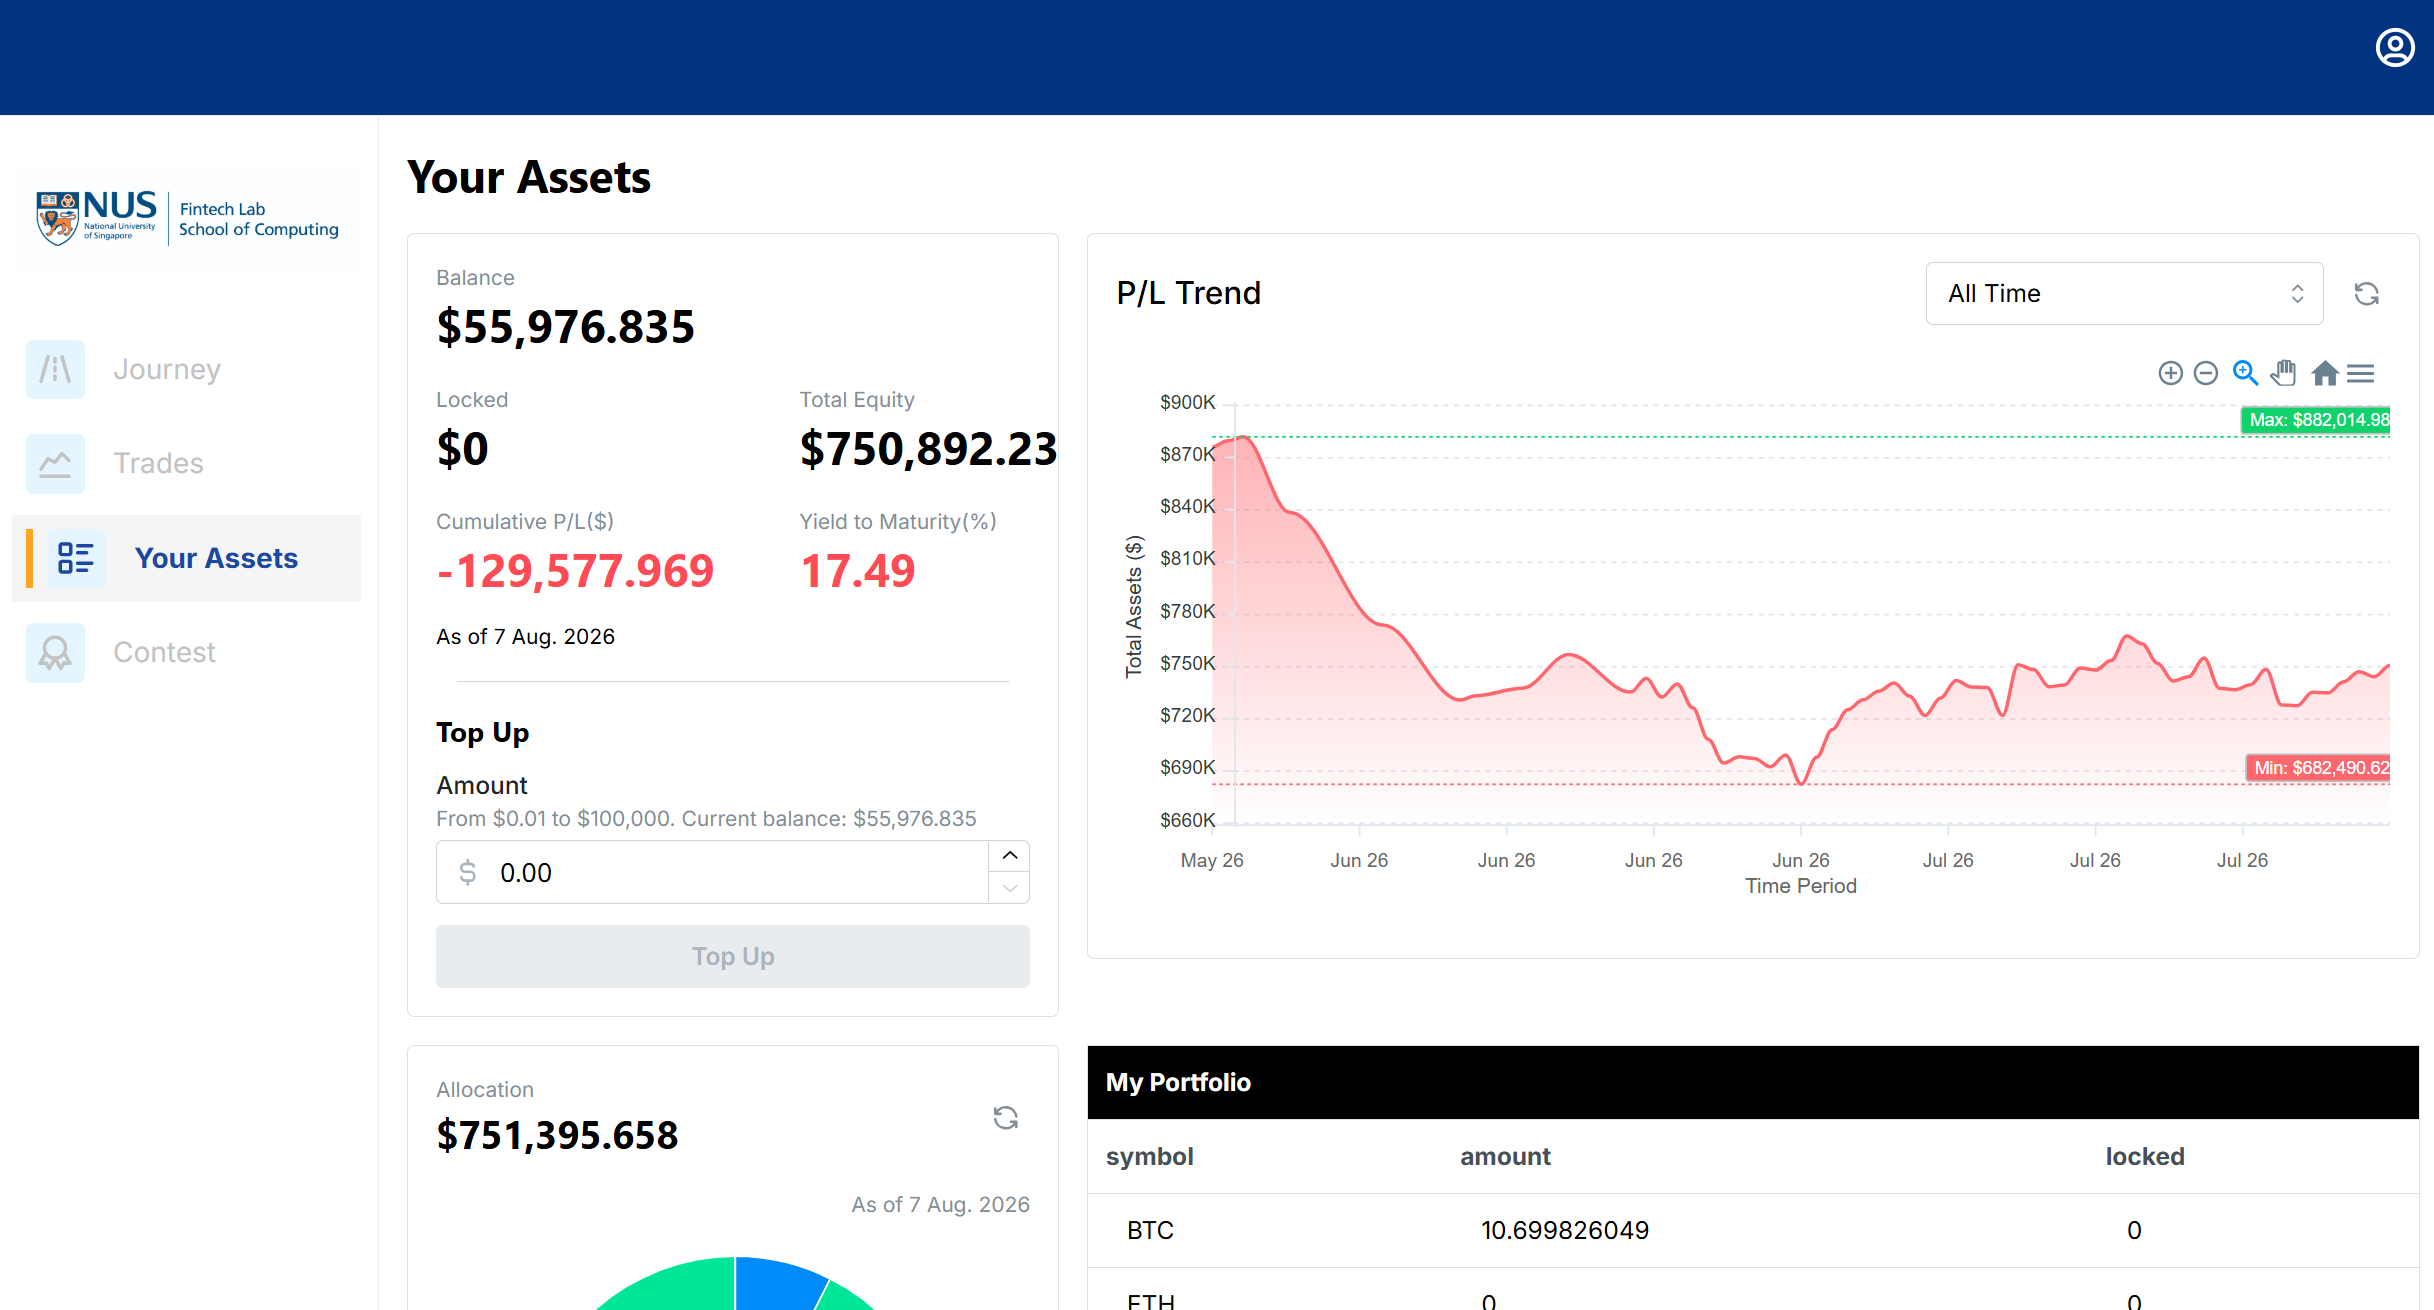Click the P/L Trend title
Viewport: 2434px width, 1310px height.
(1188, 293)
